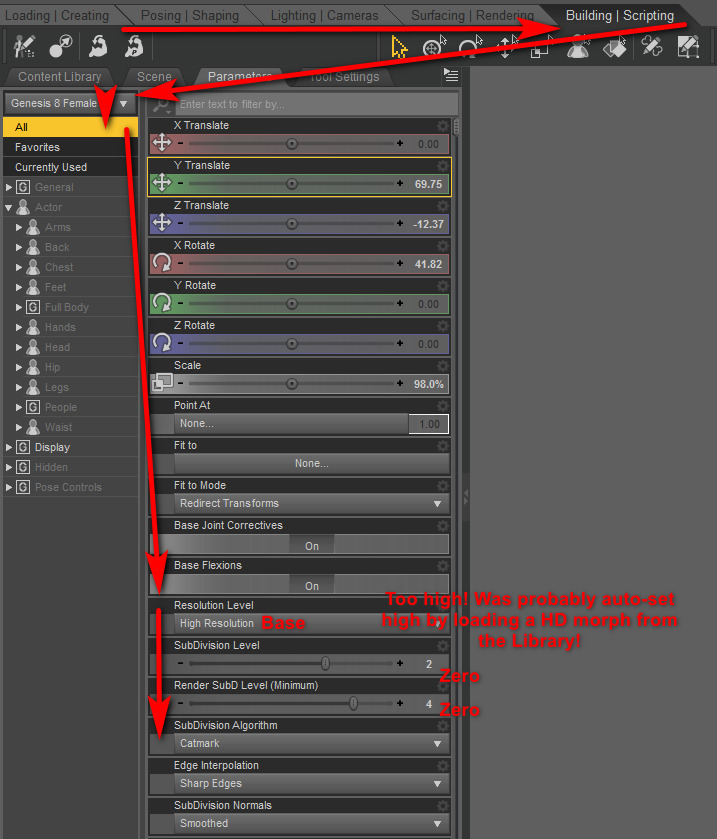Select the yellow arrow Node Selection tool
The height and width of the screenshot is (839, 717).
pos(399,46)
